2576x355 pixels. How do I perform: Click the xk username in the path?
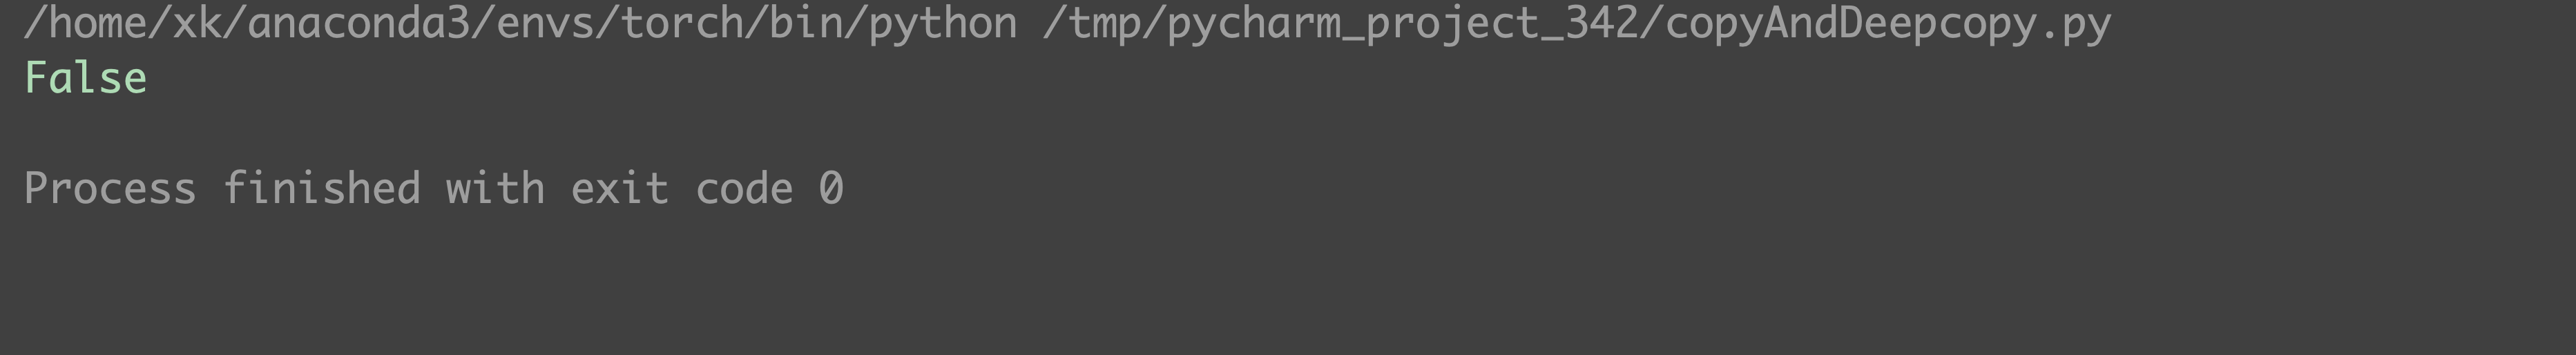(x=197, y=22)
